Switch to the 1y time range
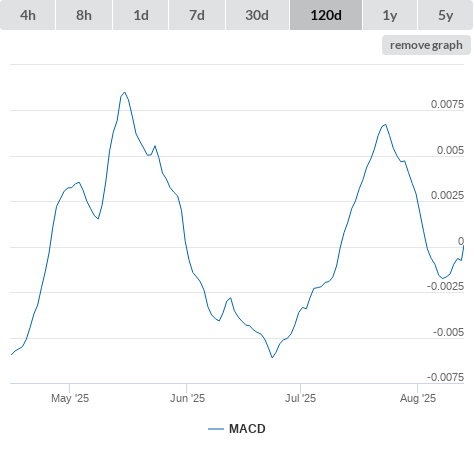 pyautogui.click(x=390, y=15)
